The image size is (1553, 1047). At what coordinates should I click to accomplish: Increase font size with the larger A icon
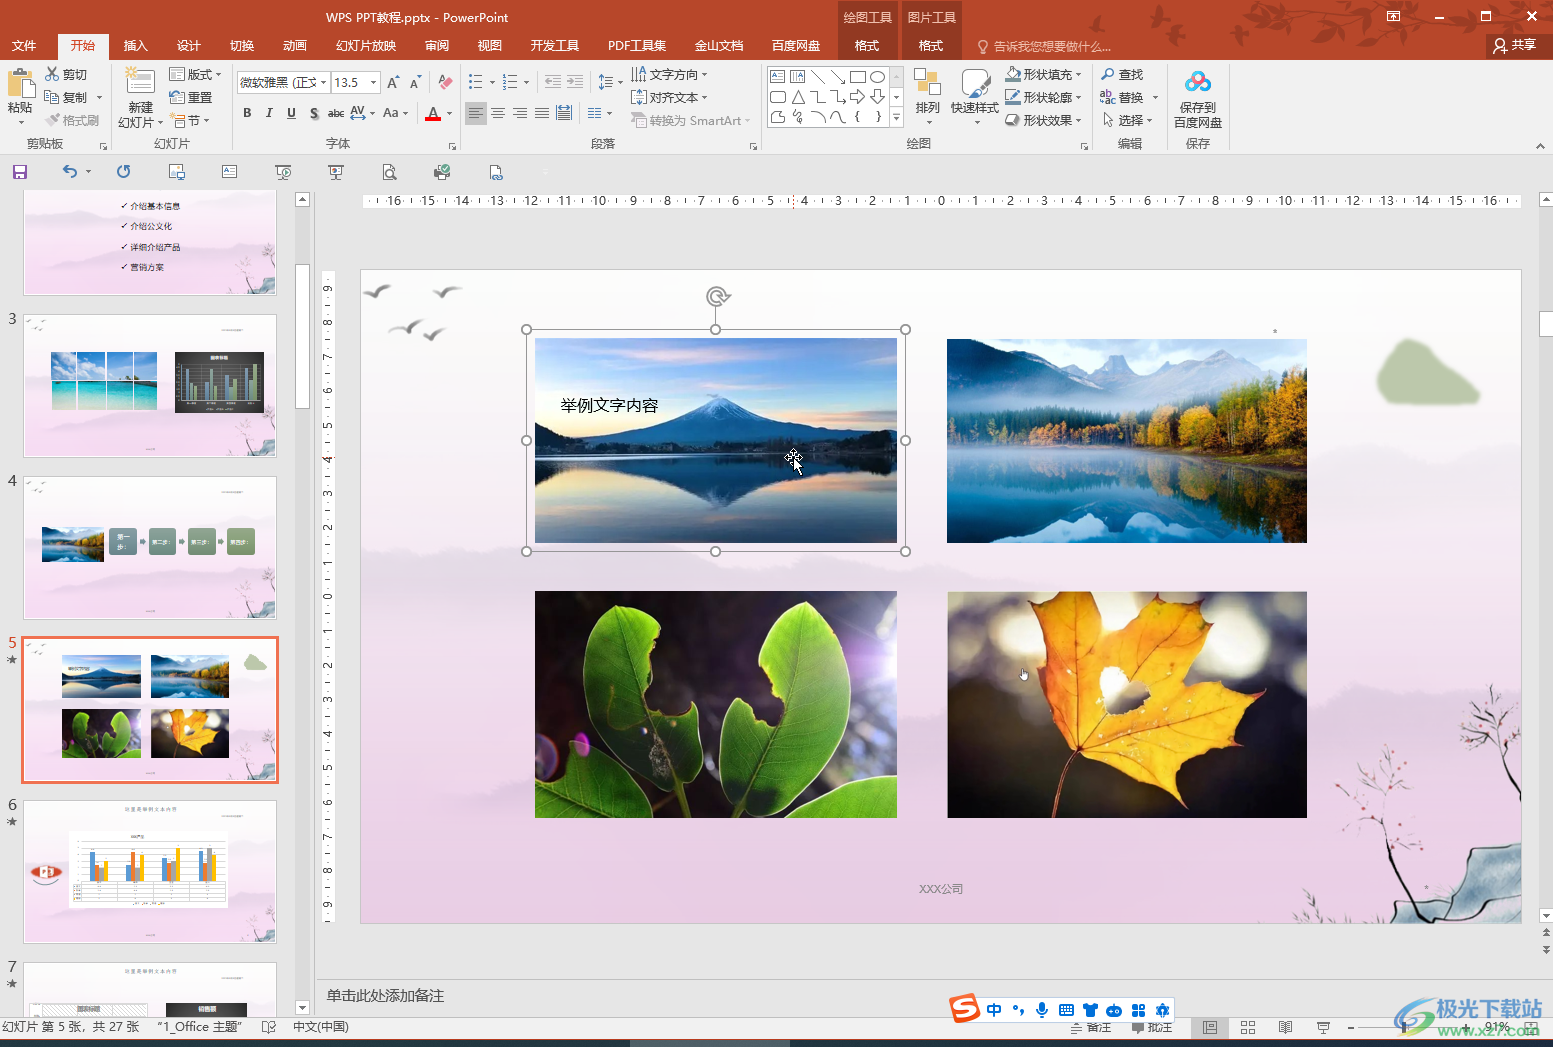(393, 82)
